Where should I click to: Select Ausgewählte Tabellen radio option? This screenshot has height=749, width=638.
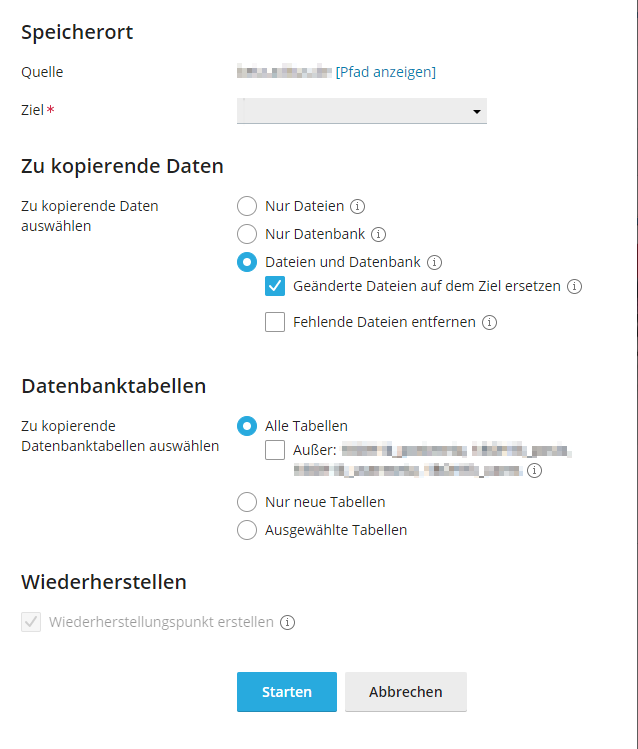point(247,530)
